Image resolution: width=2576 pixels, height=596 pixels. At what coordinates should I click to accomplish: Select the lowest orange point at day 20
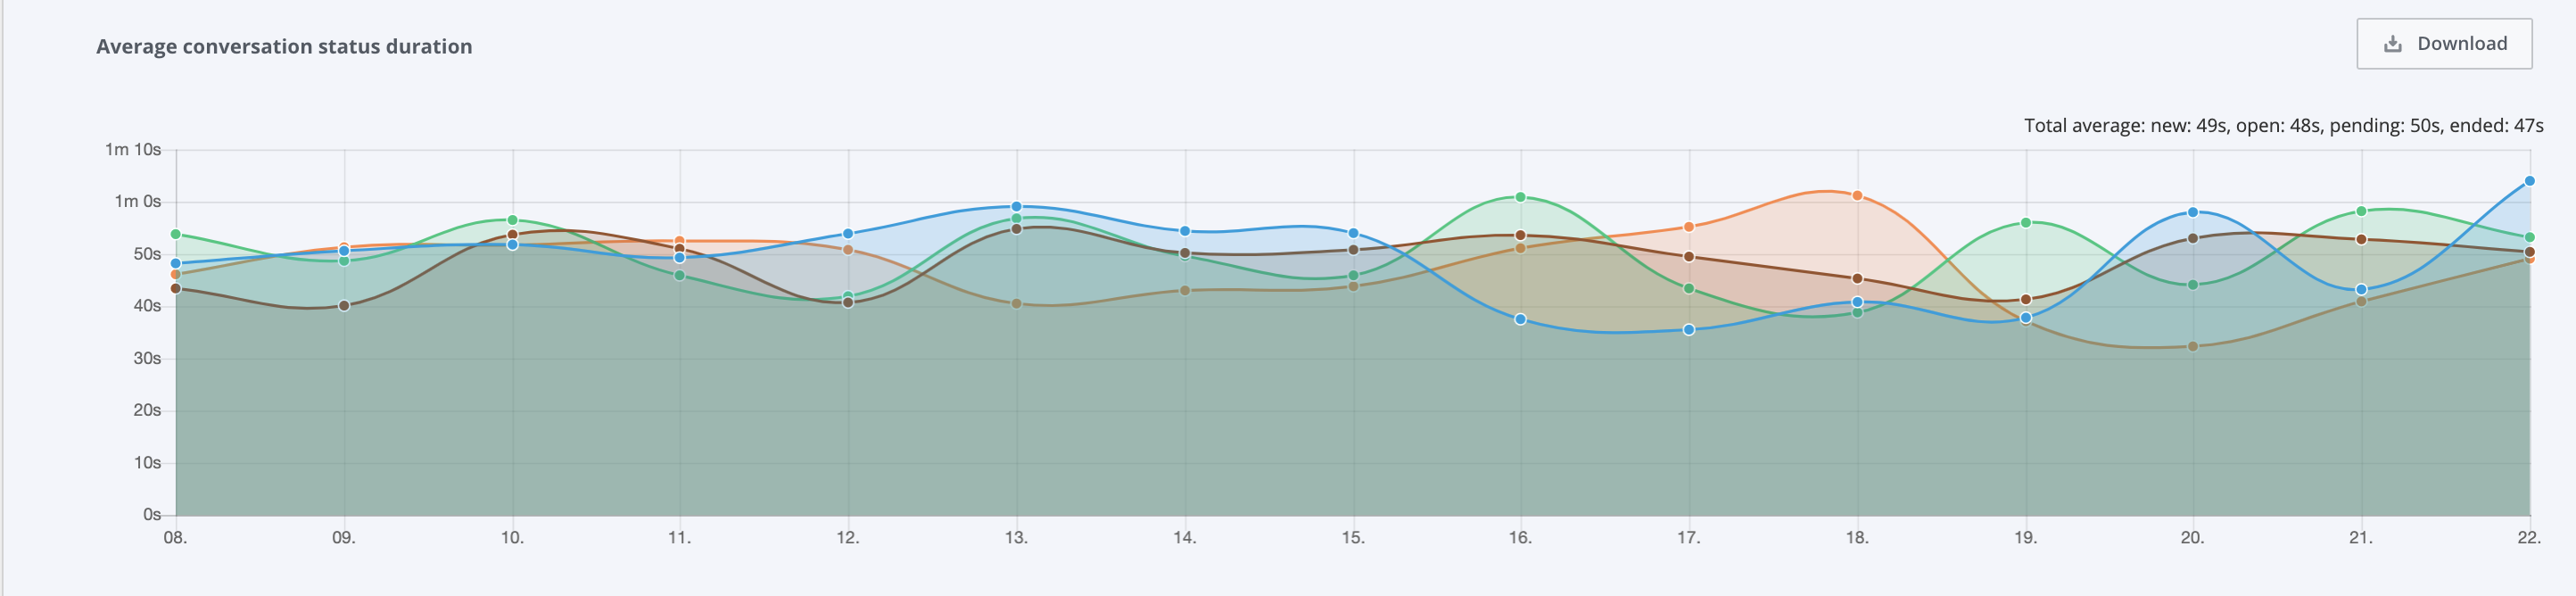point(2193,347)
